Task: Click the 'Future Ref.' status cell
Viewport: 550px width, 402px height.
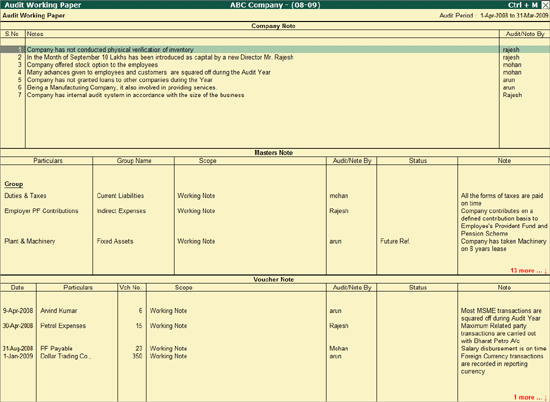Action: 395,241
